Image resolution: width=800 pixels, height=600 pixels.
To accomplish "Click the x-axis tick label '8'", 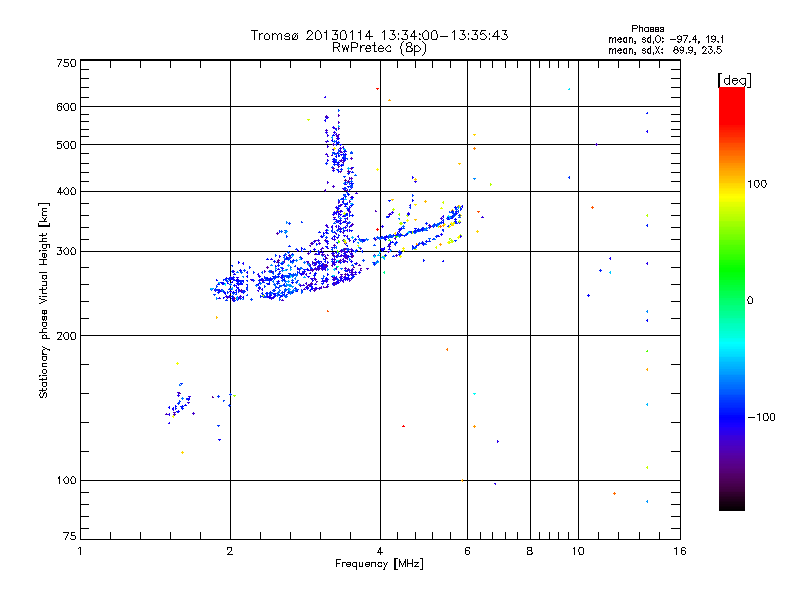I will coord(530,551).
